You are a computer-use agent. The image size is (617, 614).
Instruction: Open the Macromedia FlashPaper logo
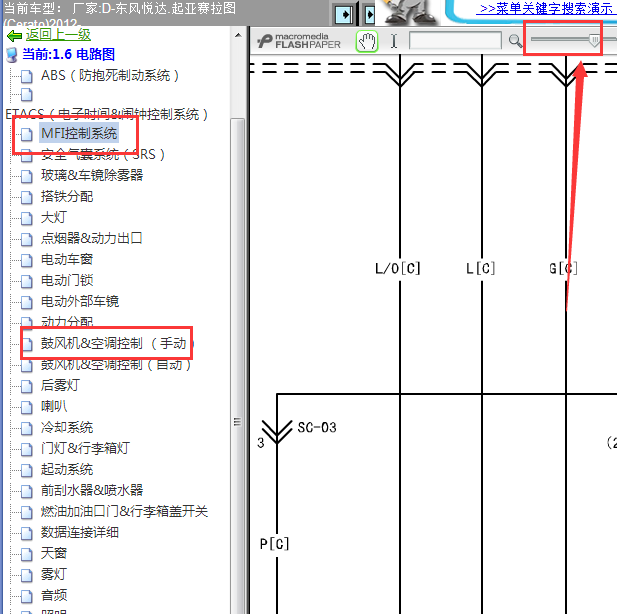(x=299, y=41)
